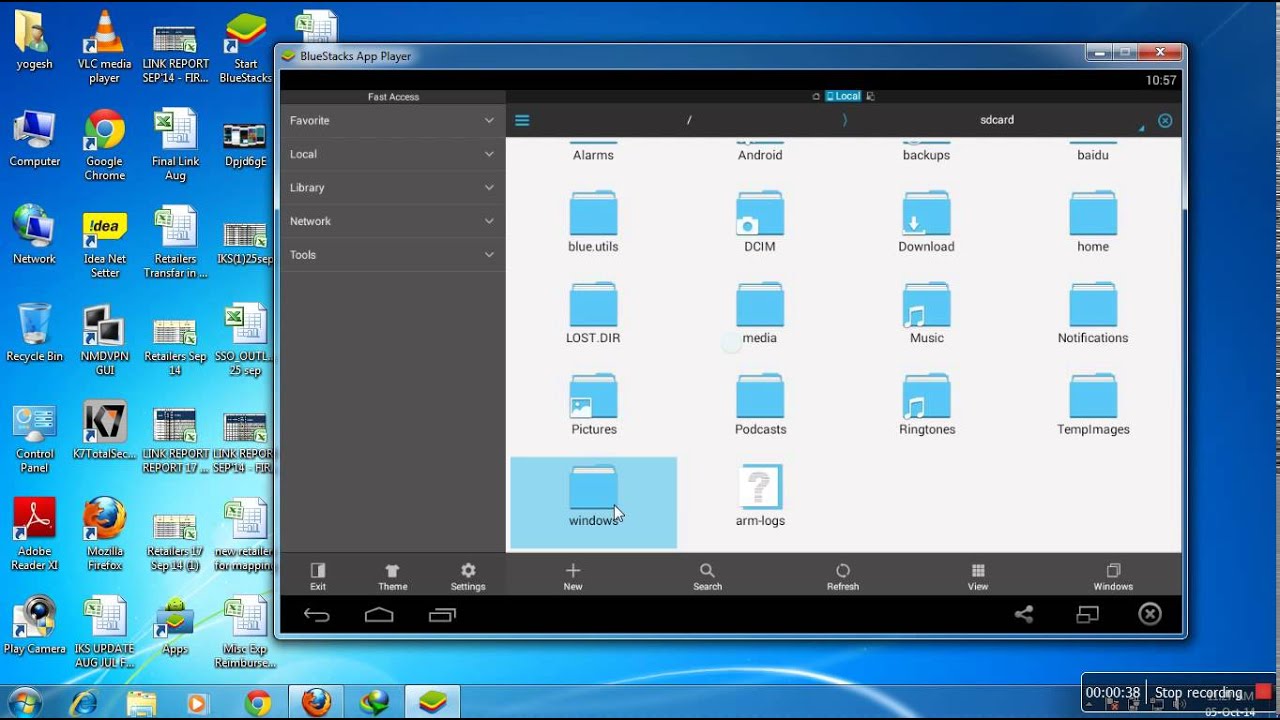Open Control Panel desktop shortcut

[x=34, y=438]
